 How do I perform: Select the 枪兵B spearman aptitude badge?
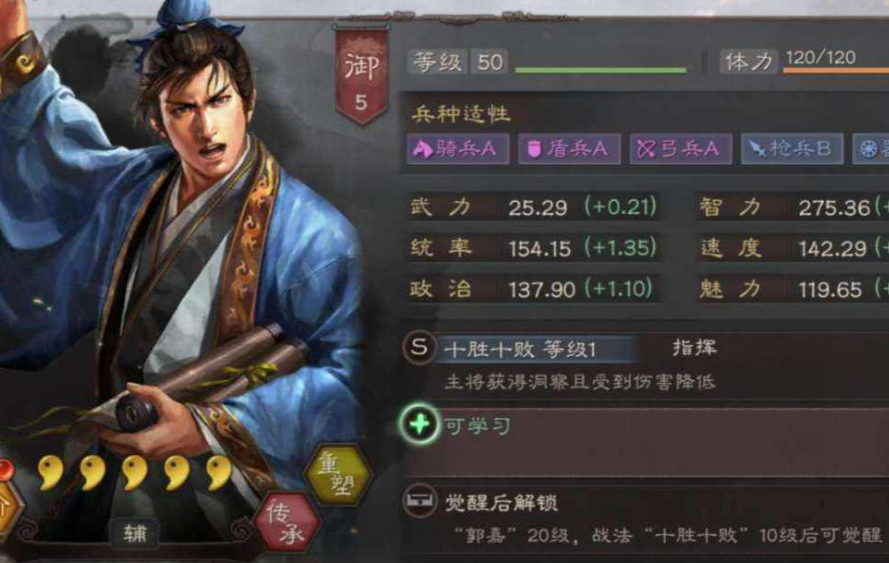coord(792,149)
